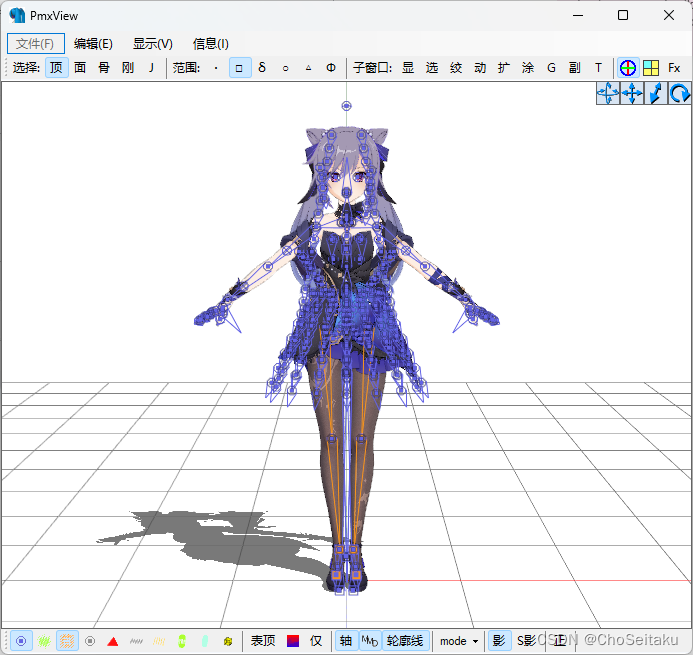The image size is (693, 655).
Task: Click the PmxView app icon in title bar
Action: pos(17,15)
